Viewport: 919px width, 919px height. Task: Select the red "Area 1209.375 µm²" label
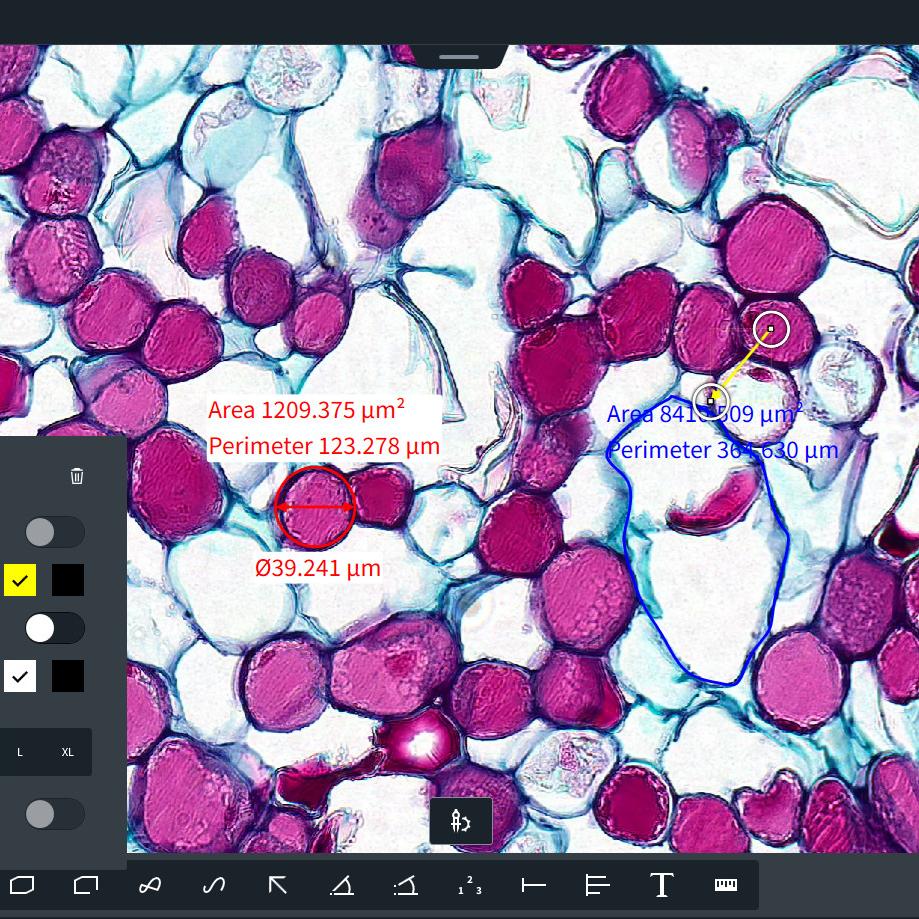[x=307, y=410]
